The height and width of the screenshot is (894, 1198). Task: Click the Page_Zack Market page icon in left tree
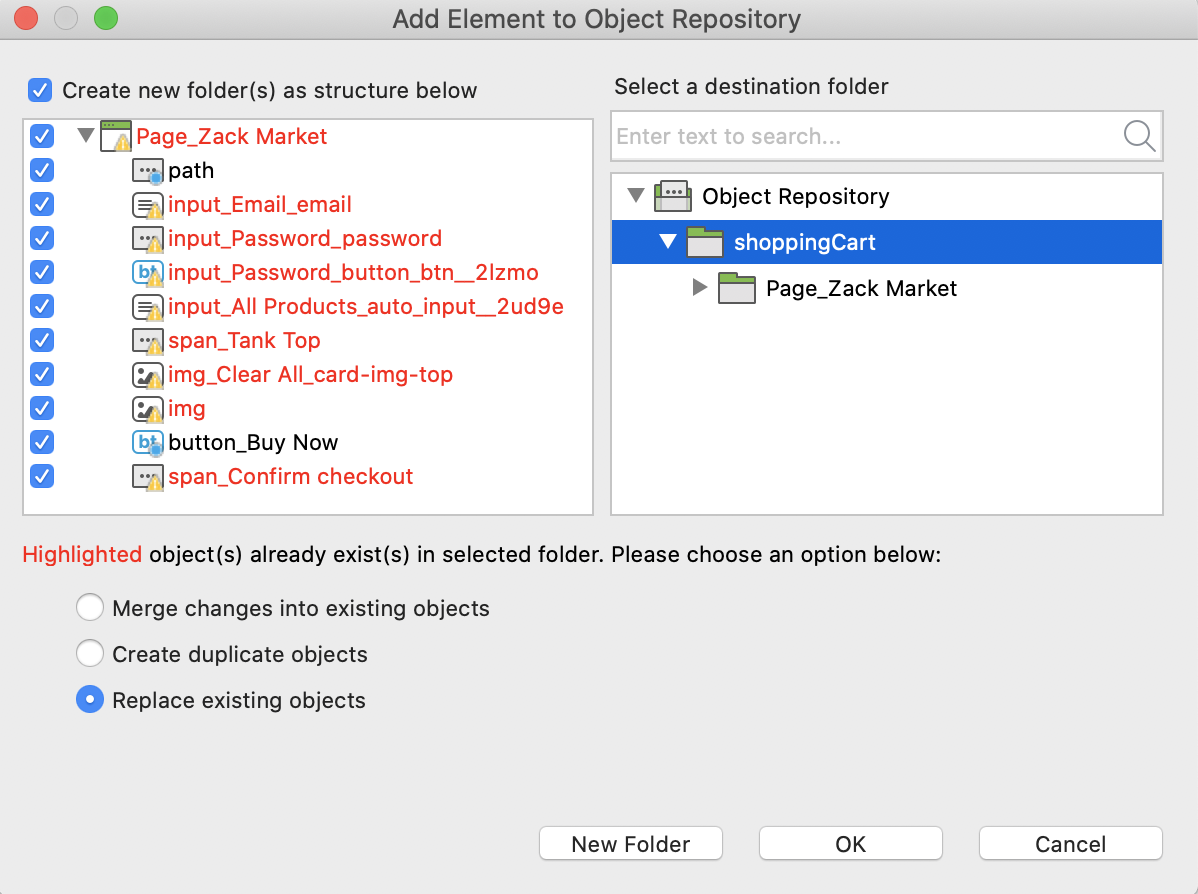click(116, 136)
